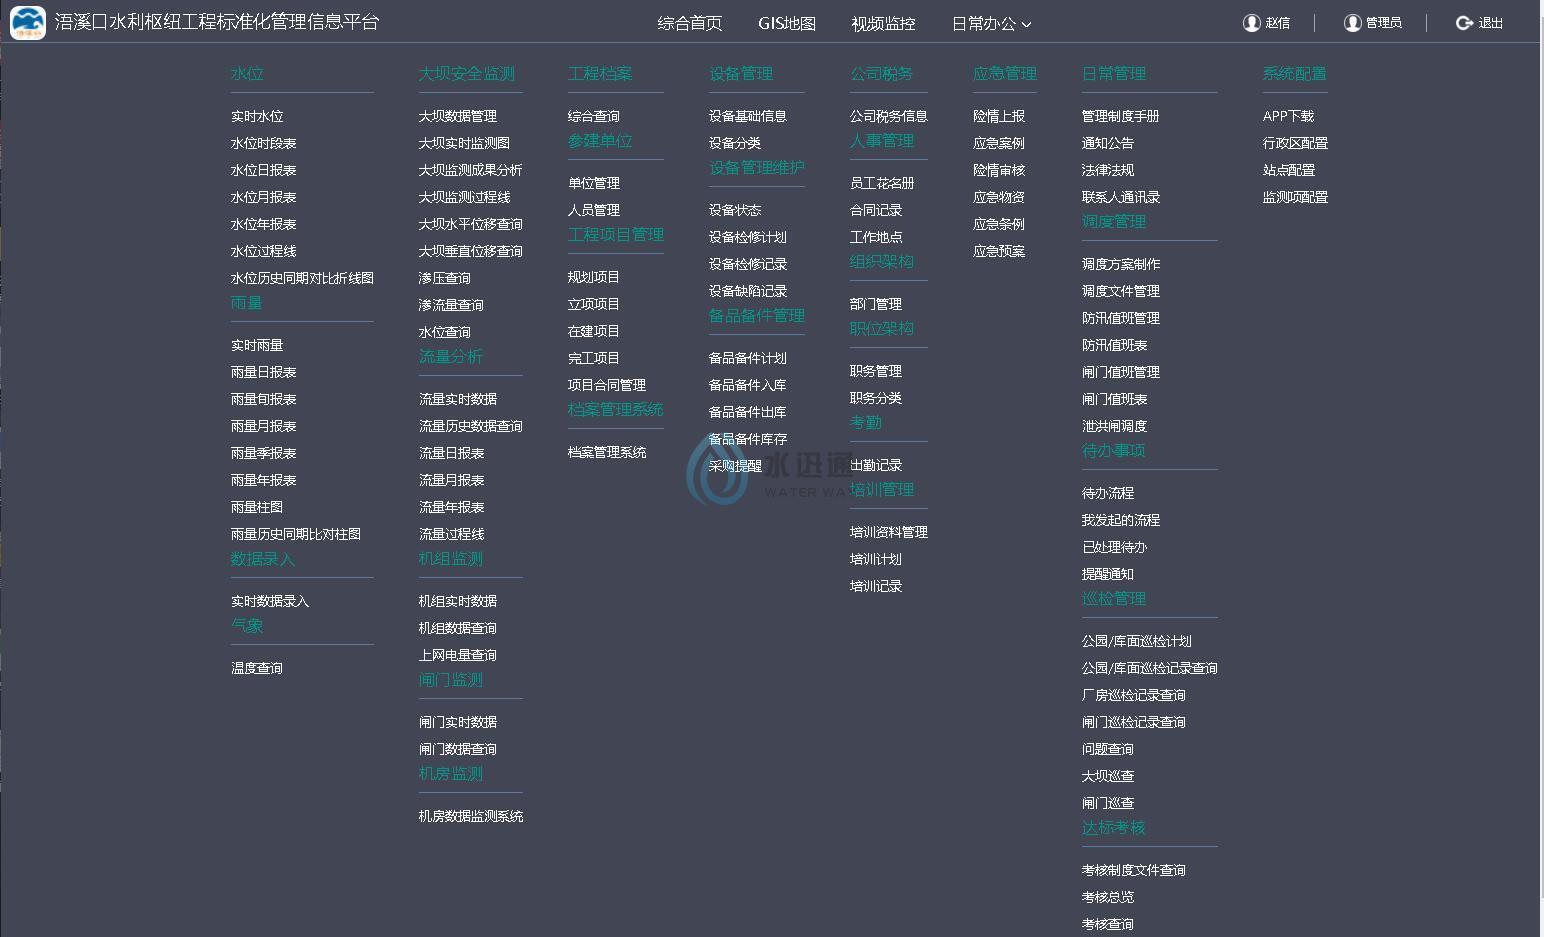1544x937 pixels.
Task: Open 实时数据录入 page
Action: click(270, 601)
